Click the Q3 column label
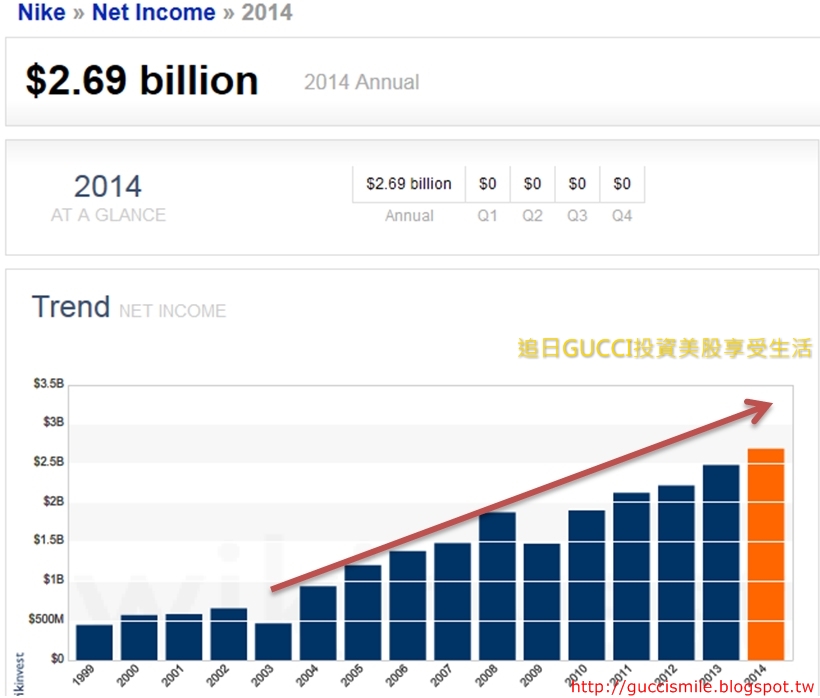The image size is (820, 698). 577,215
